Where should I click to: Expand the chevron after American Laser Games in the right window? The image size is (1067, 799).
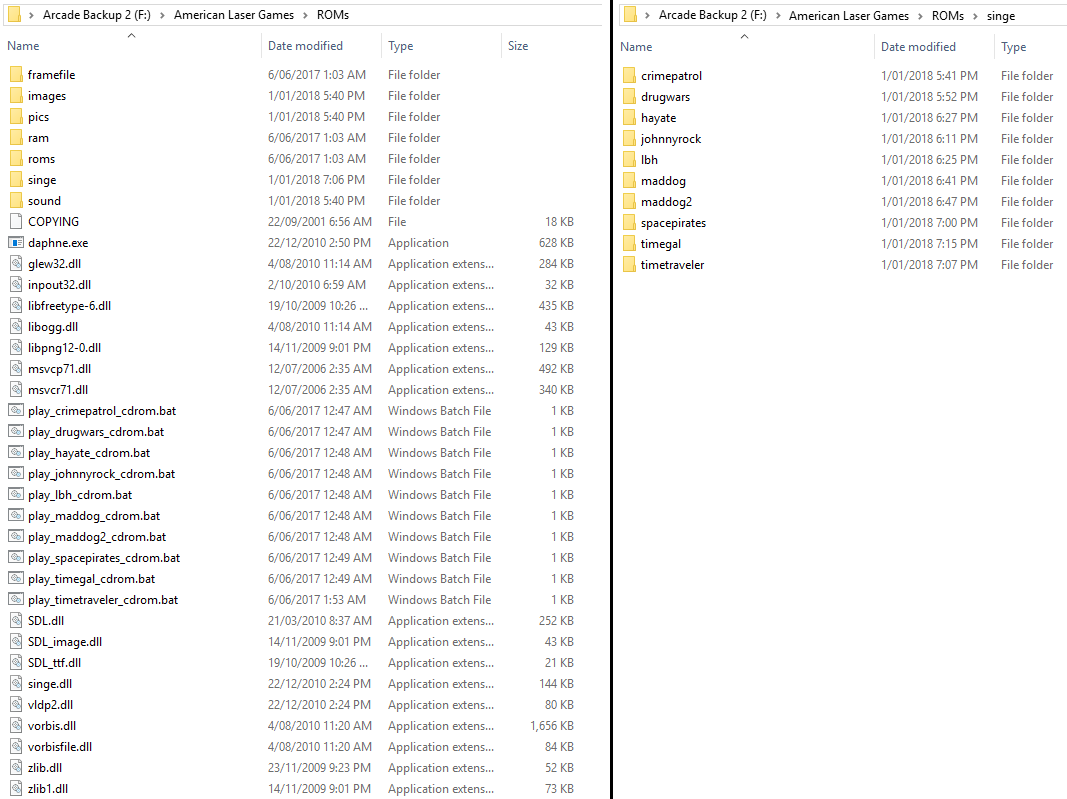[920, 16]
